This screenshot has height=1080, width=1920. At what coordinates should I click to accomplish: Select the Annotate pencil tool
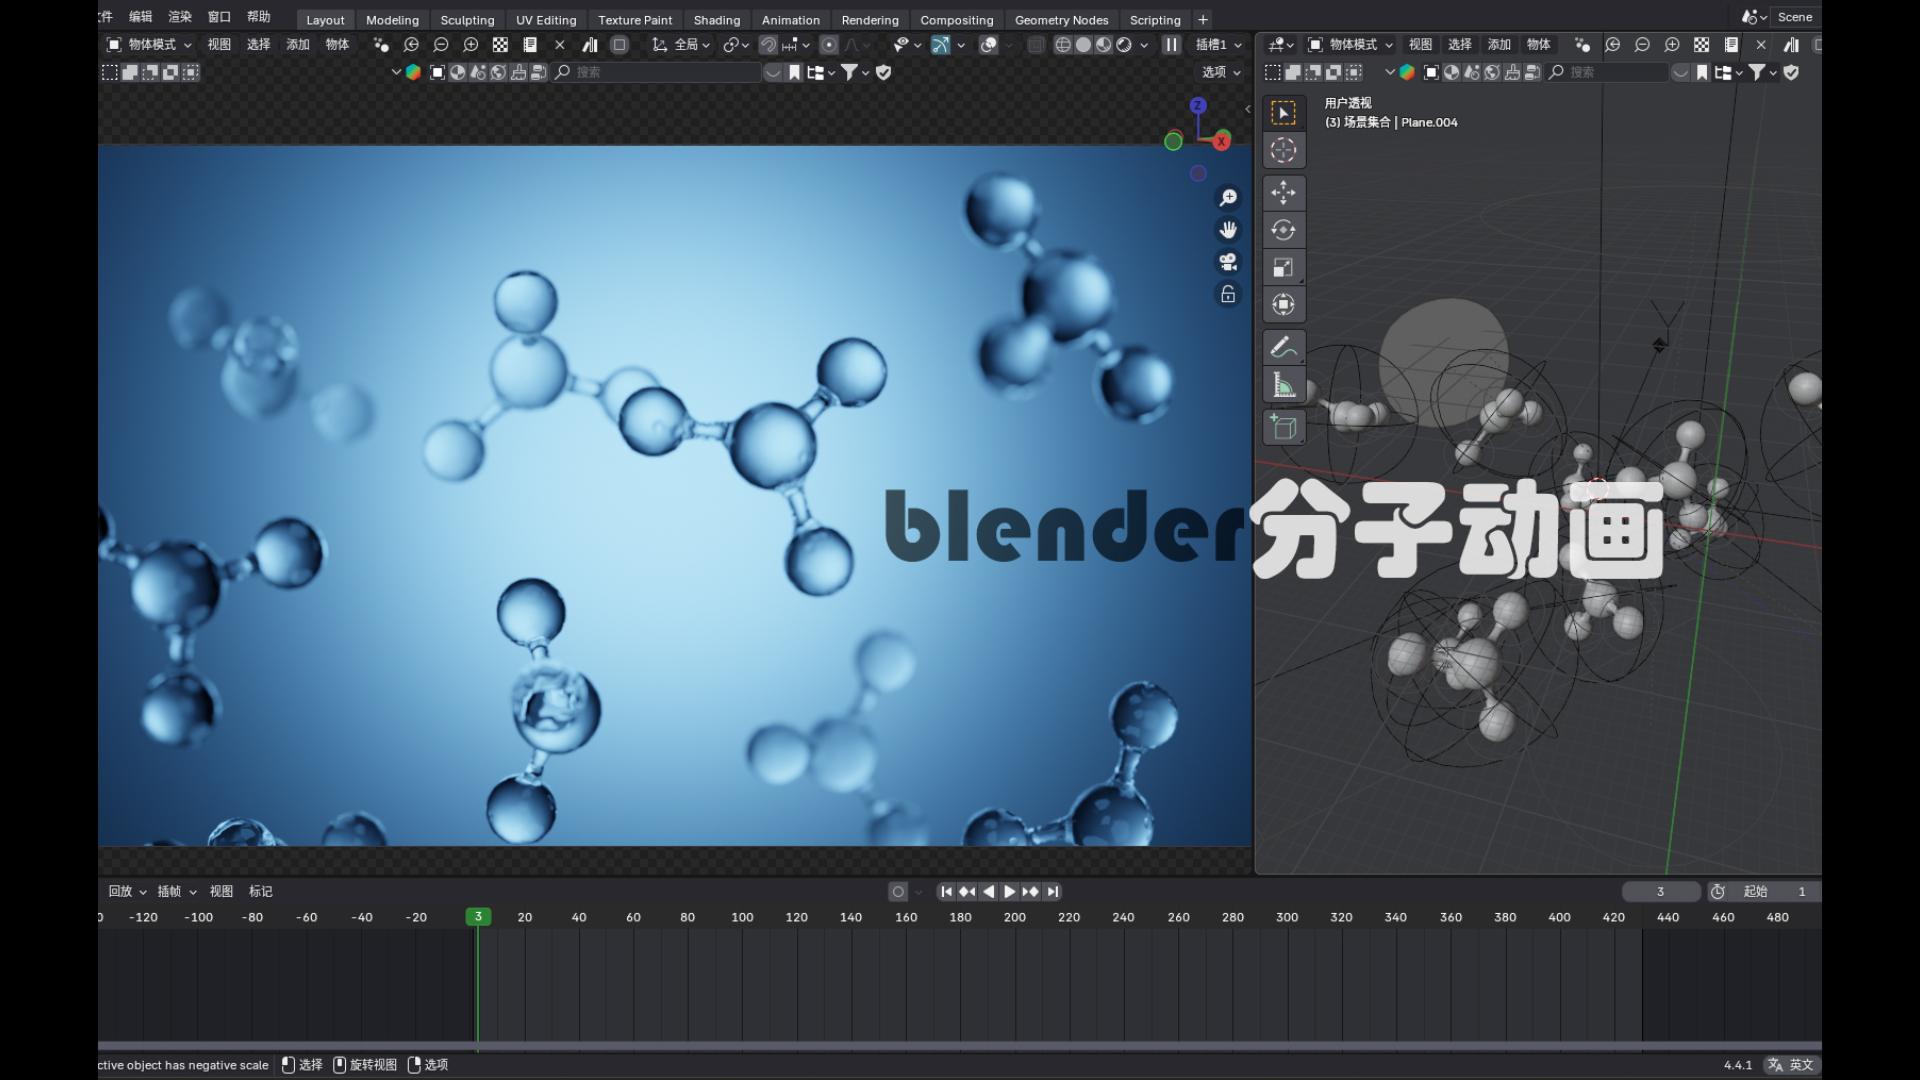coord(1283,347)
